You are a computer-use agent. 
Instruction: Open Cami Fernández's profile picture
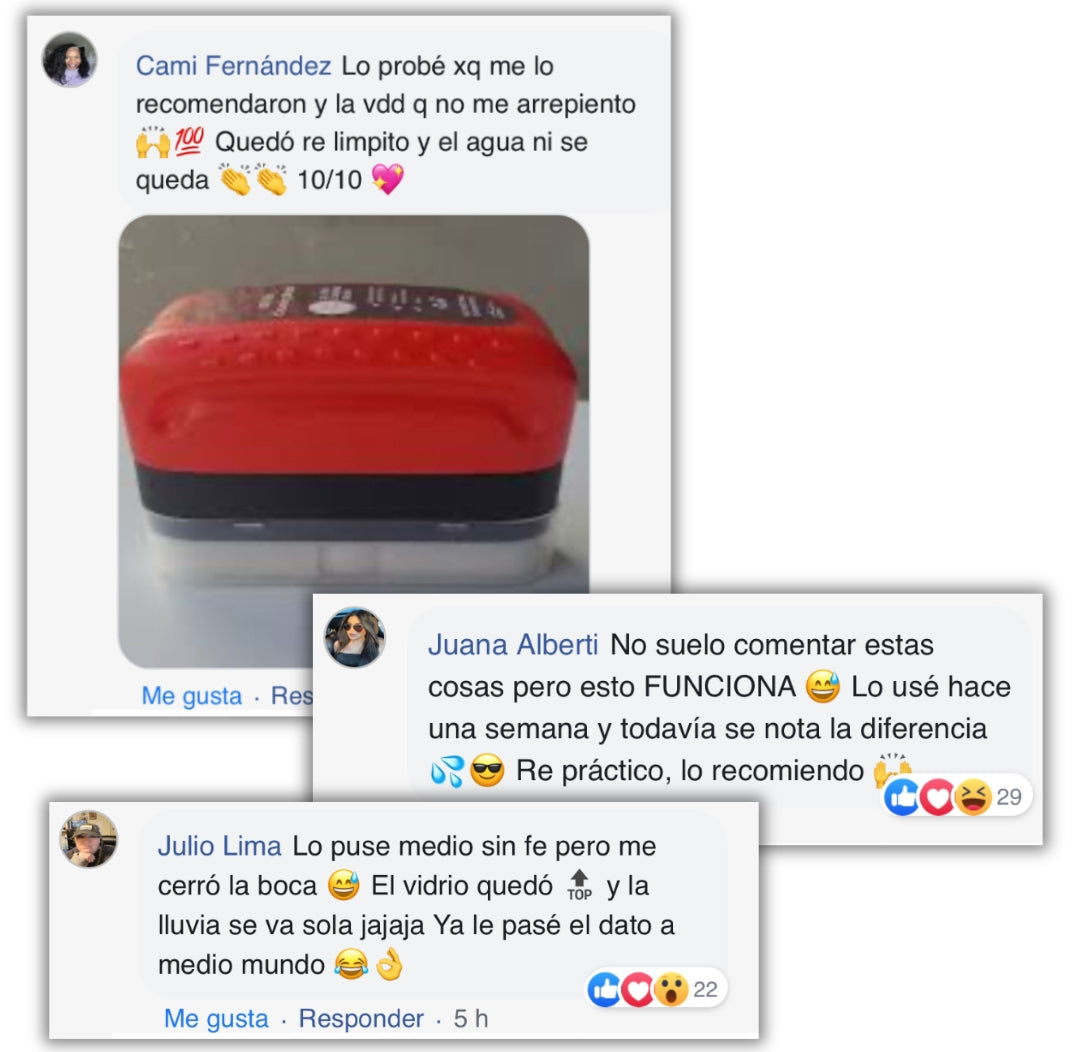[70, 59]
